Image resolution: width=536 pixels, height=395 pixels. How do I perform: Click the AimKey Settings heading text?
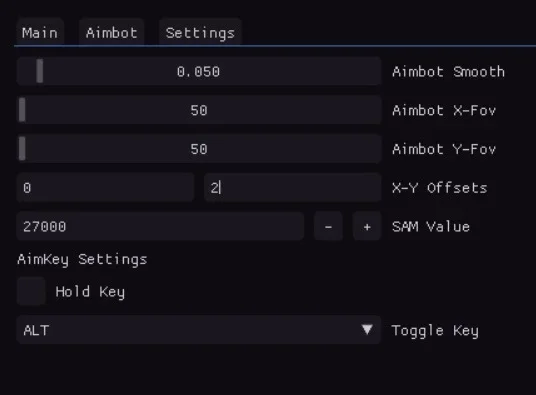pyautogui.click(x=82, y=259)
